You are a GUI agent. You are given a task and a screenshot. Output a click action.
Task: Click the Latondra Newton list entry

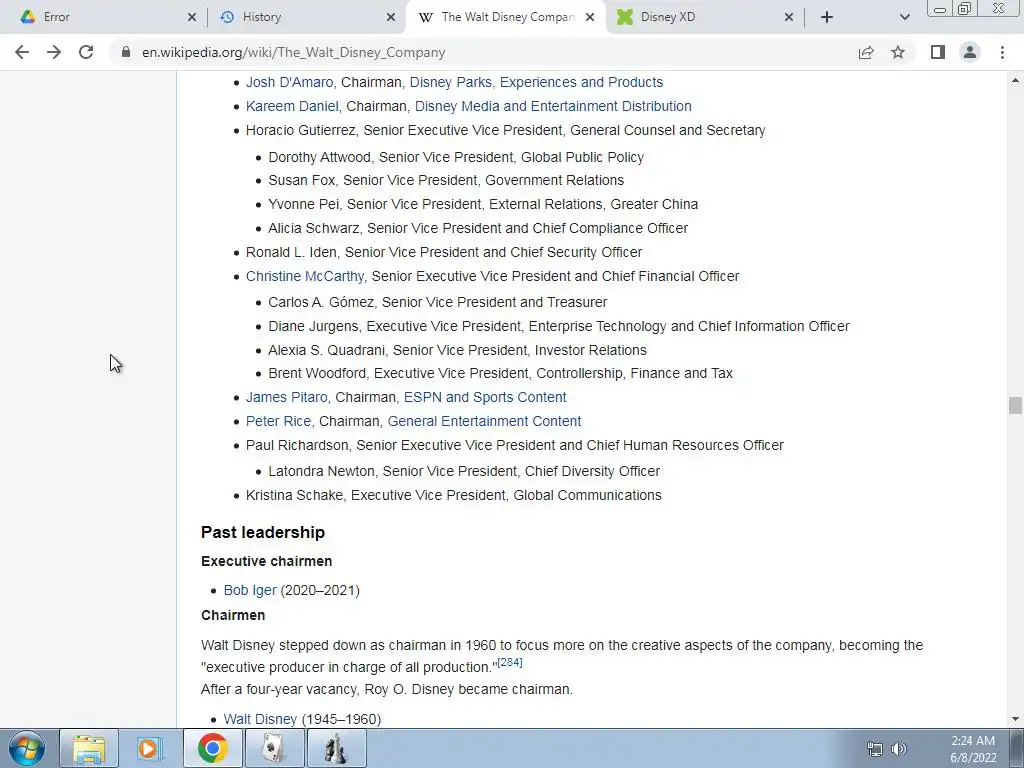464,472
